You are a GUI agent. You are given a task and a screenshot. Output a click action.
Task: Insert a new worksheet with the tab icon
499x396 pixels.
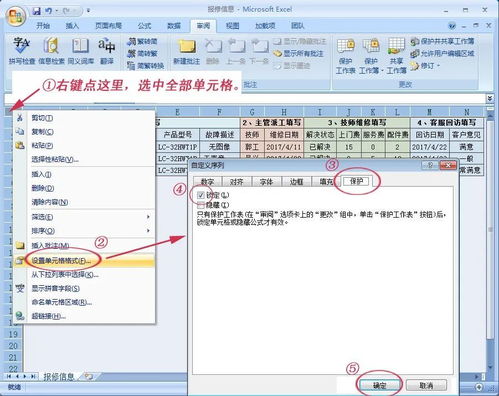pos(89,377)
